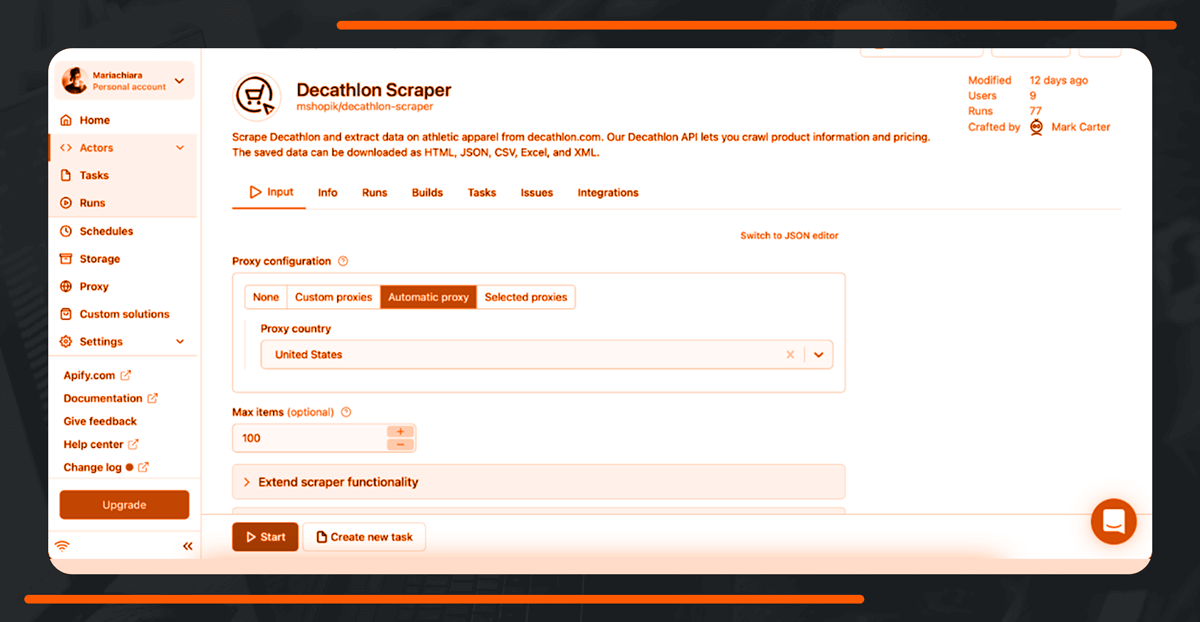Switch to the Builds tab
This screenshot has width=1200, height=622.
[427, 193]
